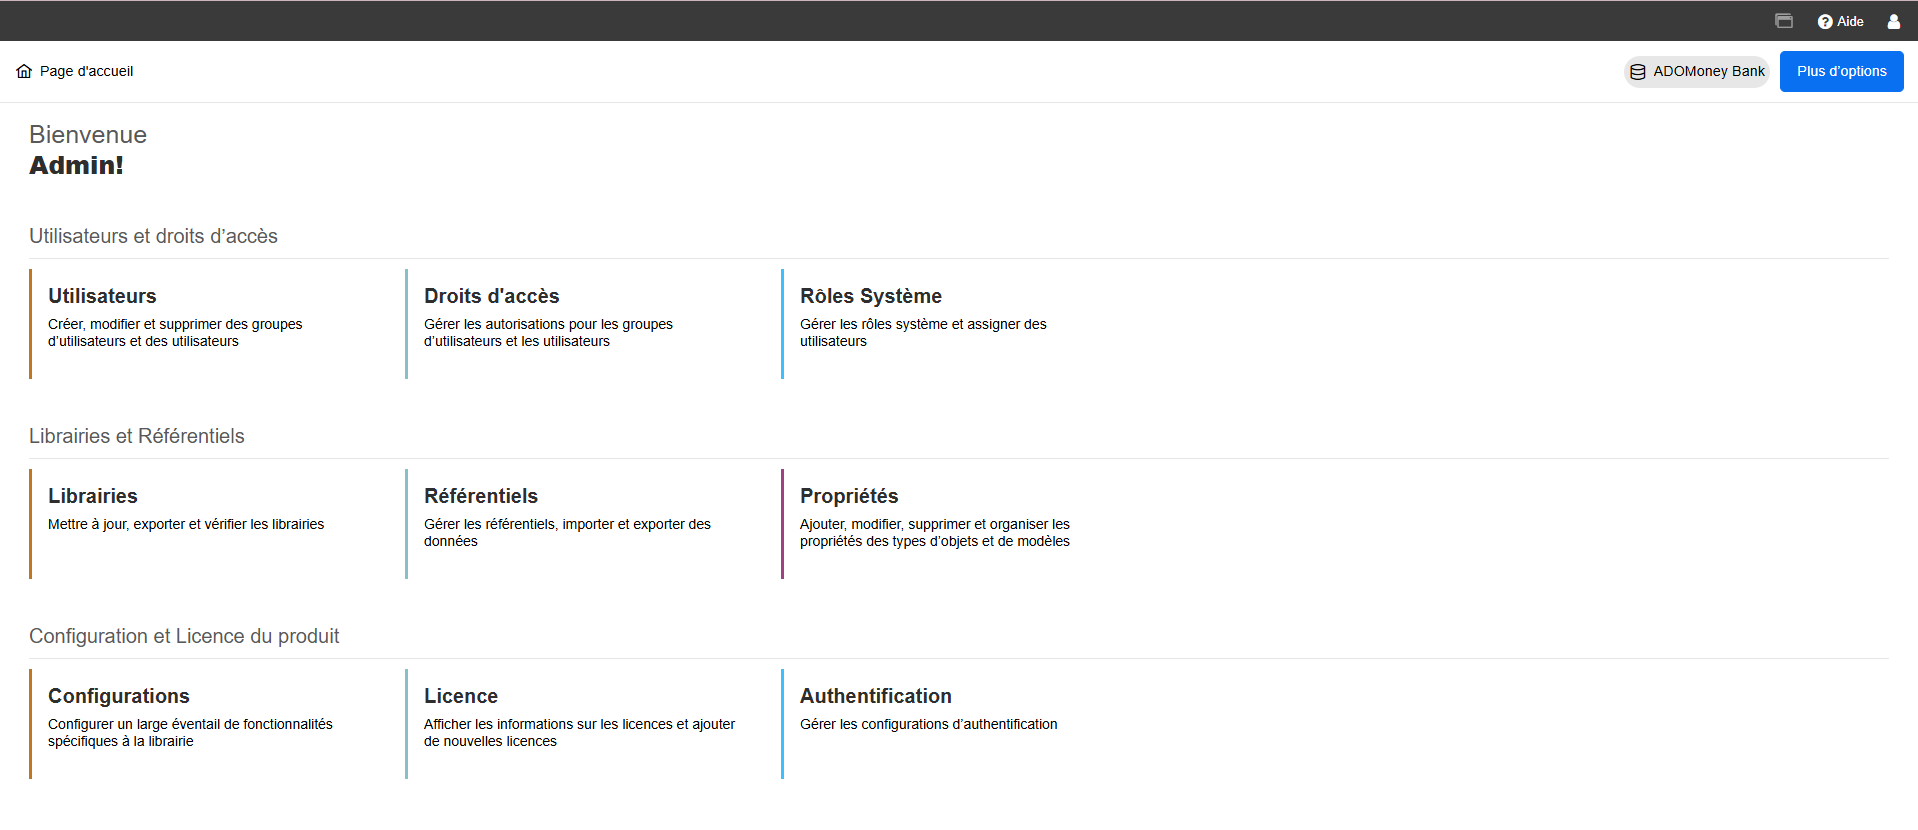This screenshot has width=1918, height=830.
Task: Click the database icon in ADOMoney Bank chip
Action: point(1638,72)
